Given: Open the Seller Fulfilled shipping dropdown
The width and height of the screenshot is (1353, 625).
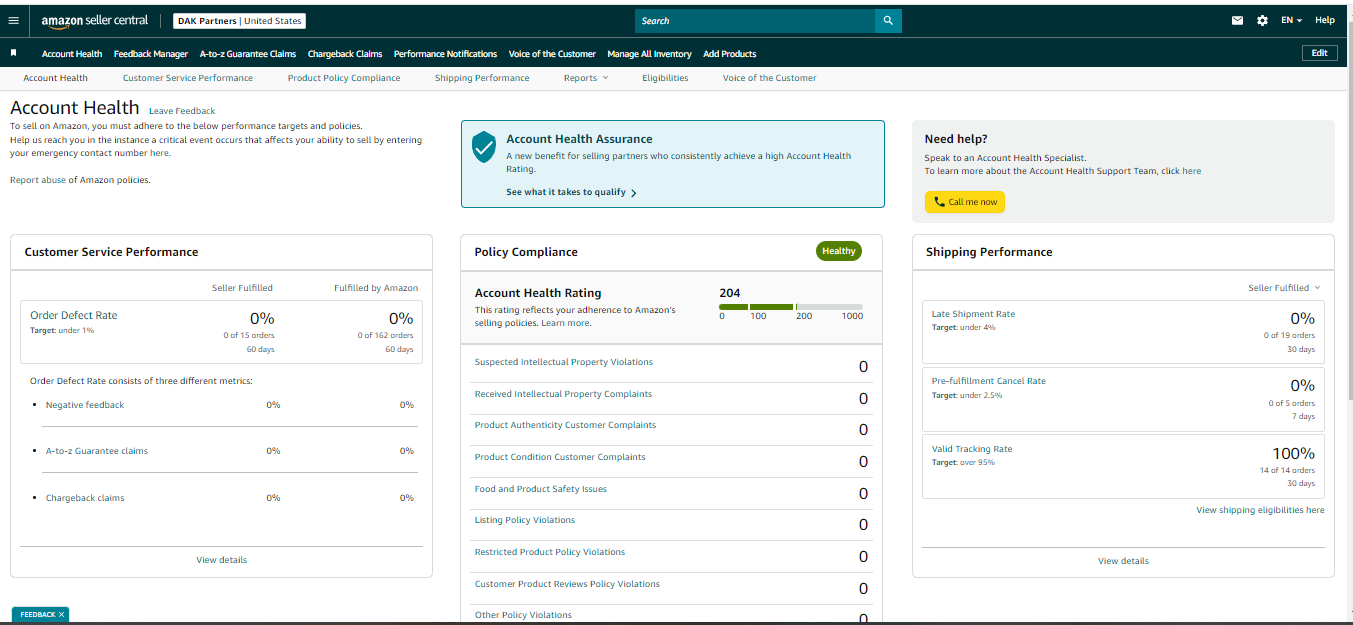Looking at the screenshot, I should pos(1284,288).
